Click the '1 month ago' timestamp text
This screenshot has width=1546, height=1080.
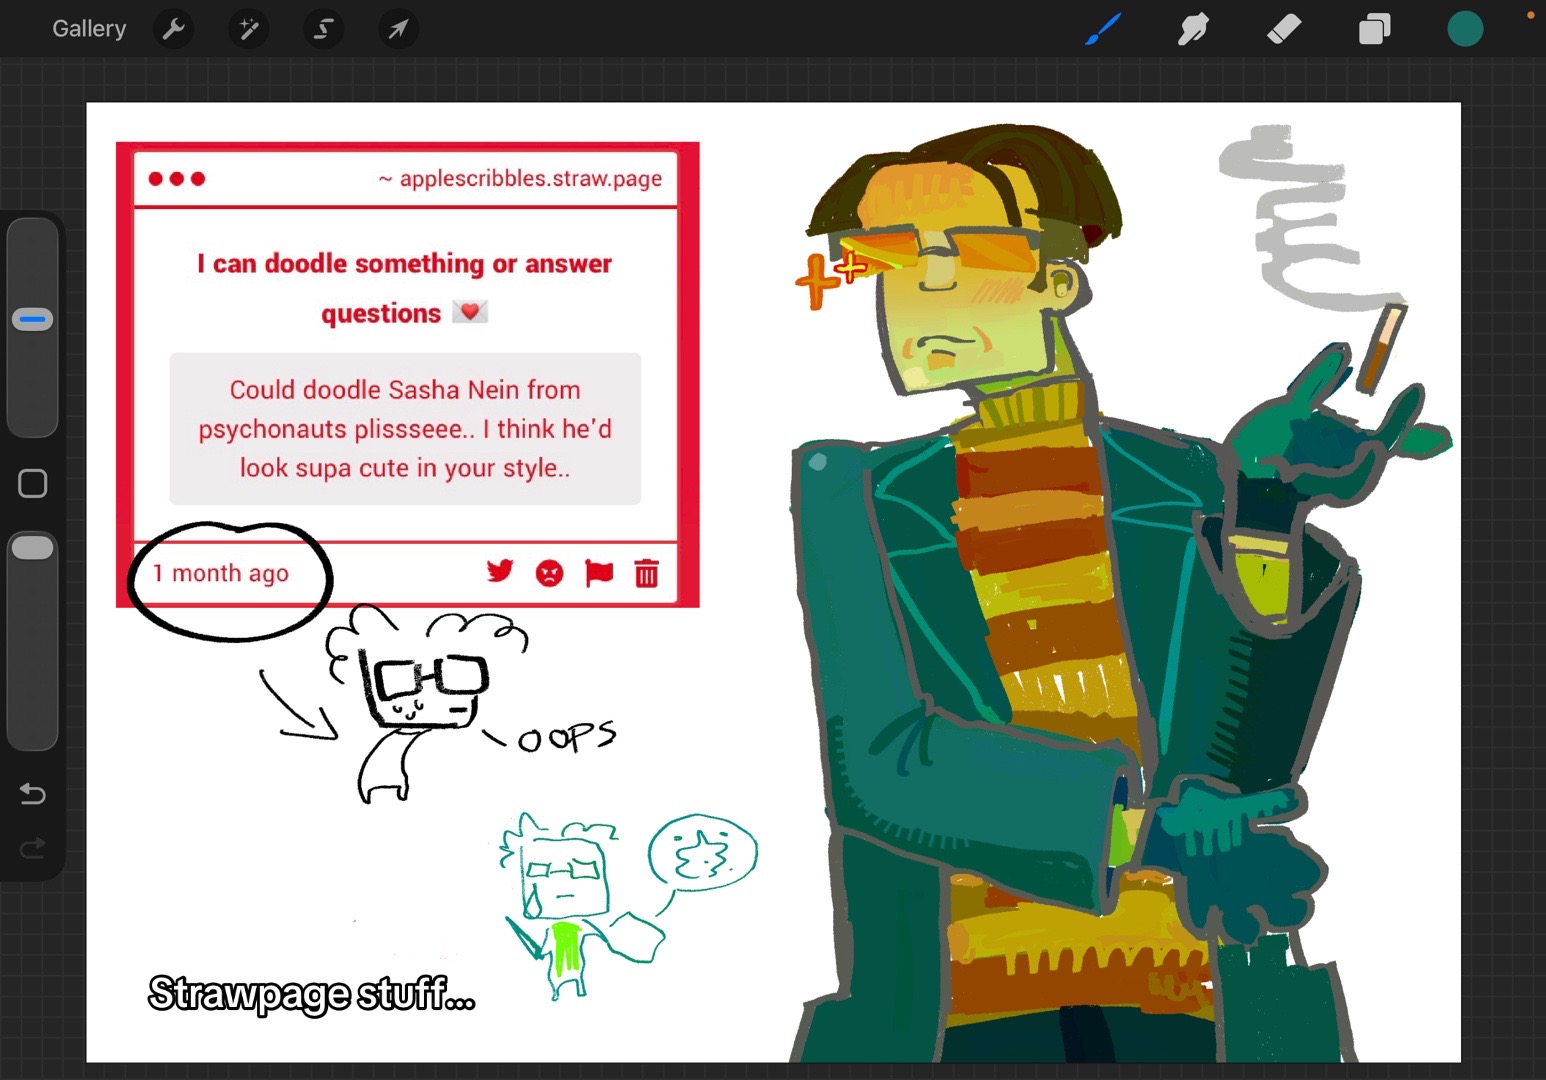coord(221,573)
